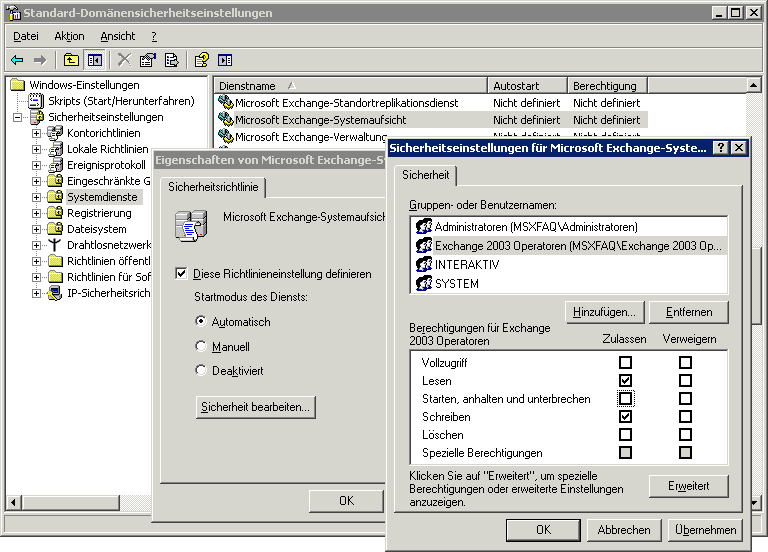
Task: Open the ? help menu
Action: tap(154, 36)
